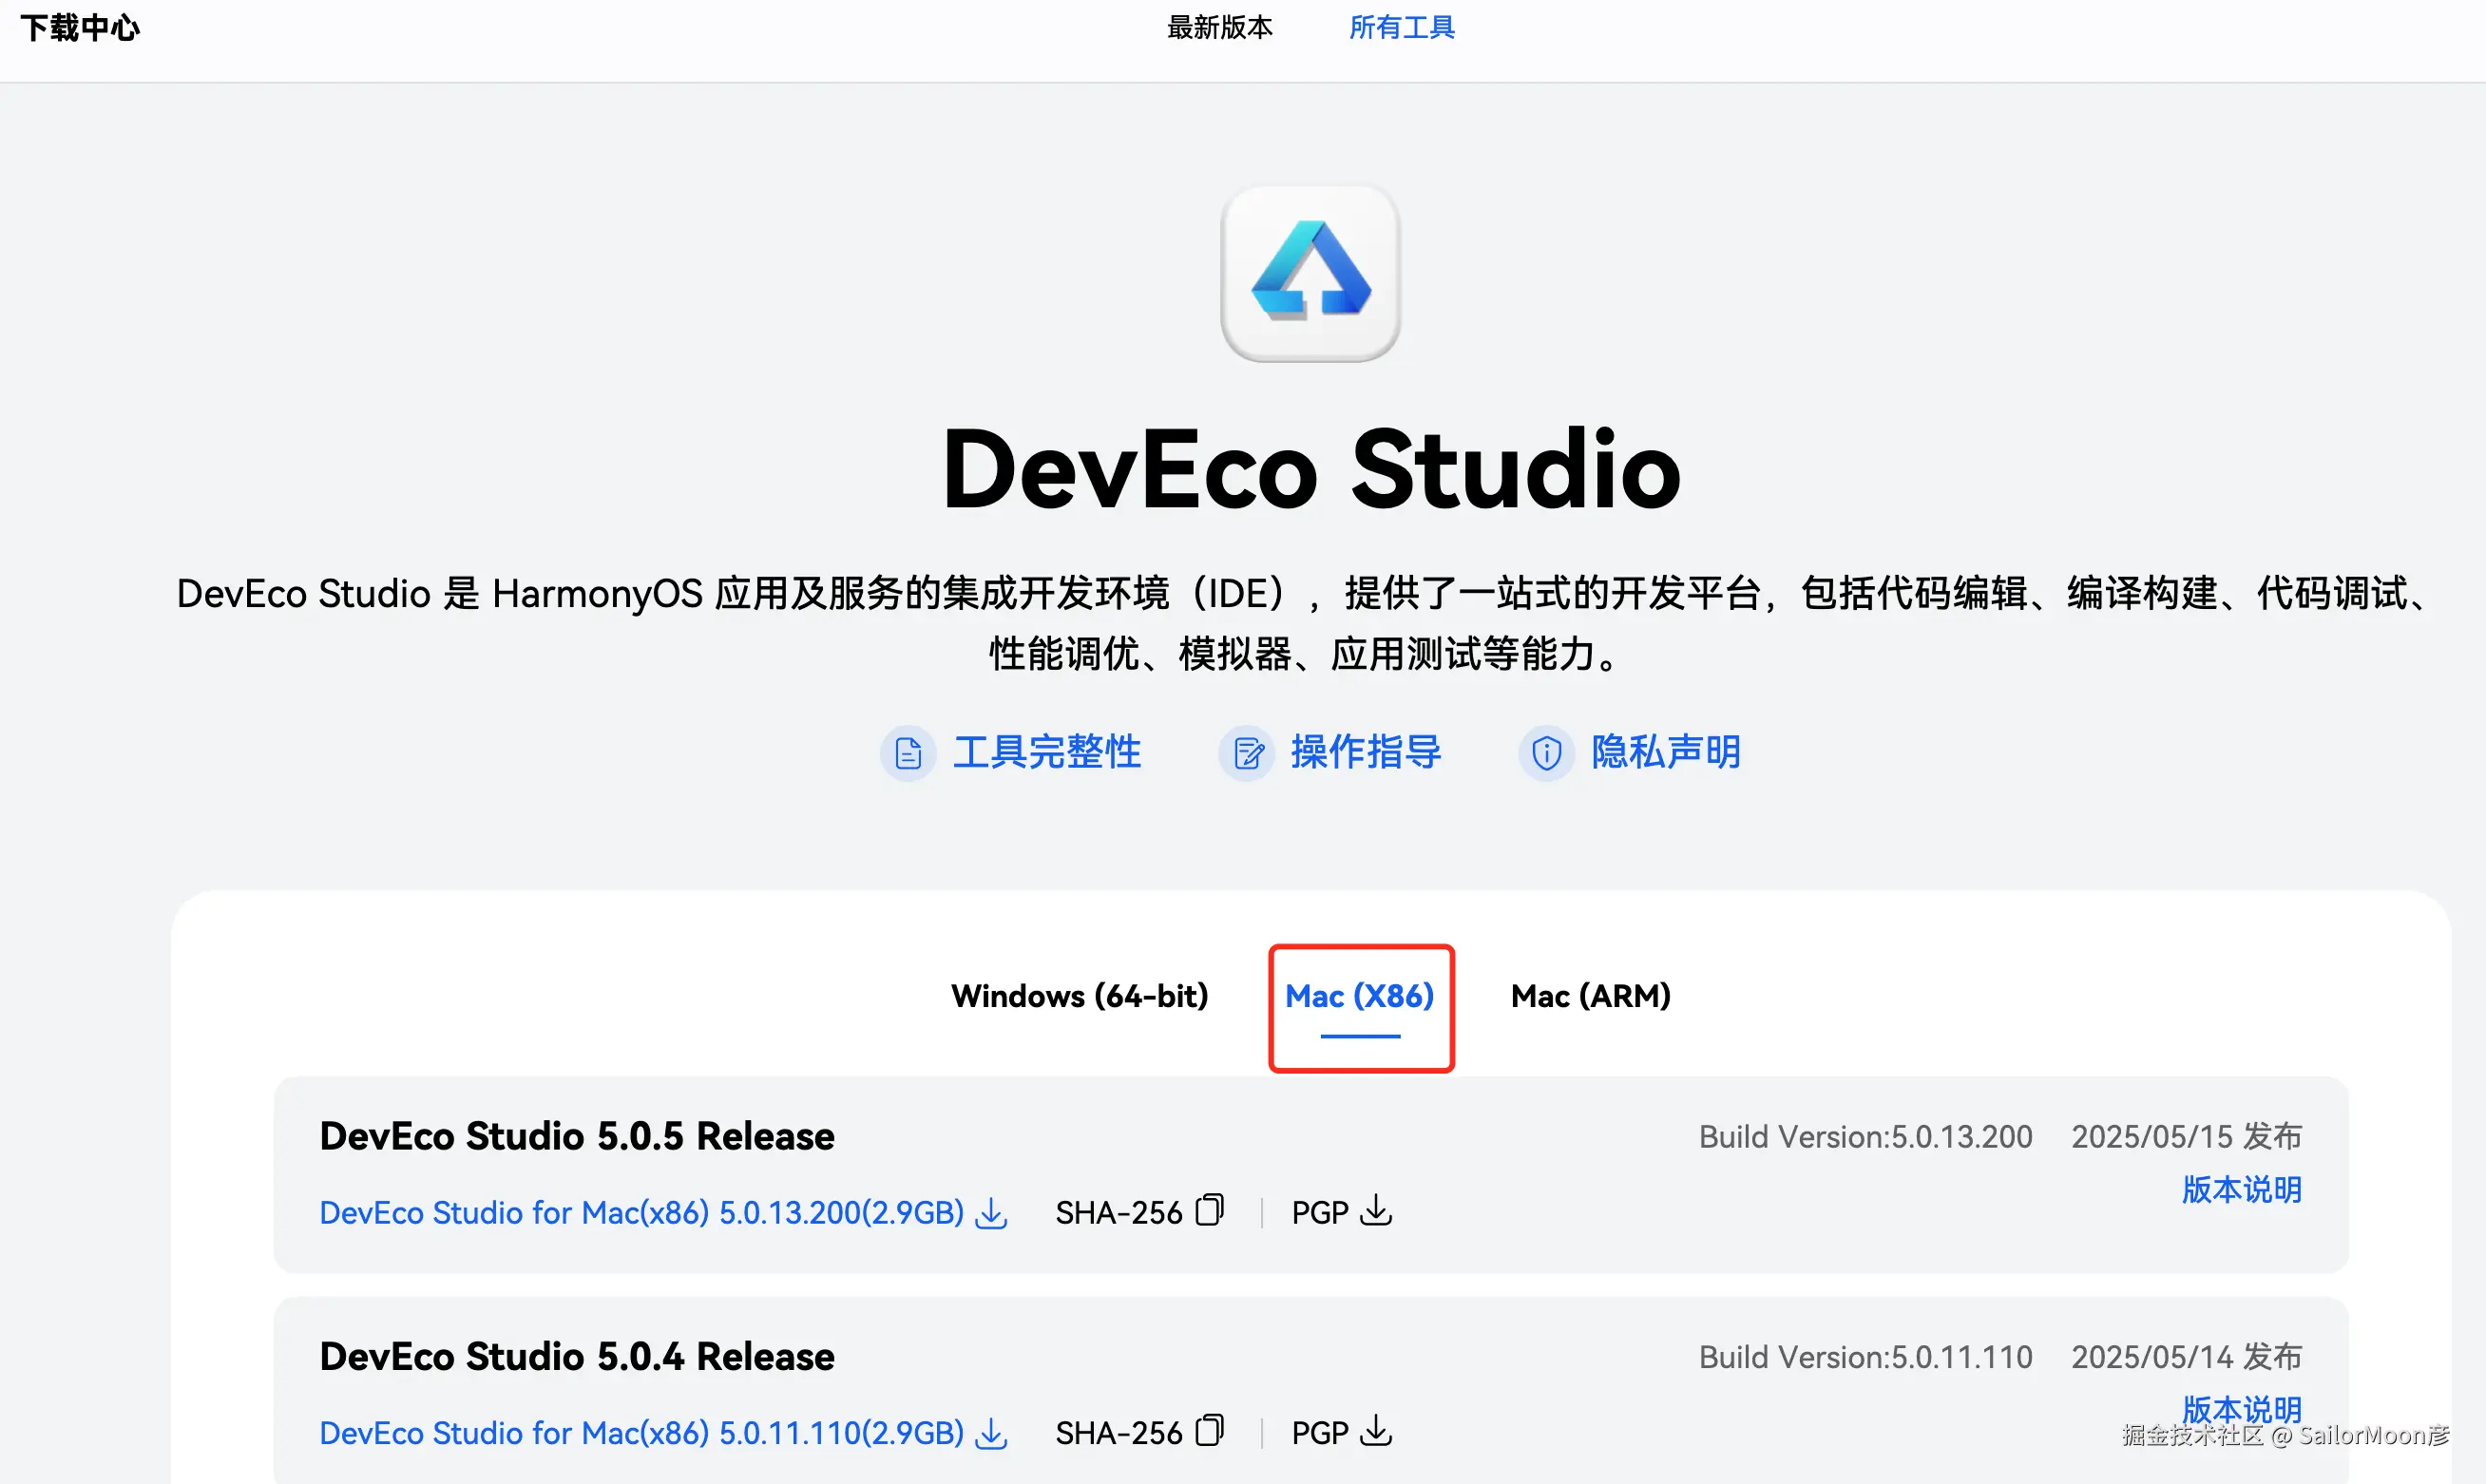This screenshot has width=2486, height=1484.
Task: Open 版本说明 for 5.0.5 Release
Action: pos(2241,1190)
